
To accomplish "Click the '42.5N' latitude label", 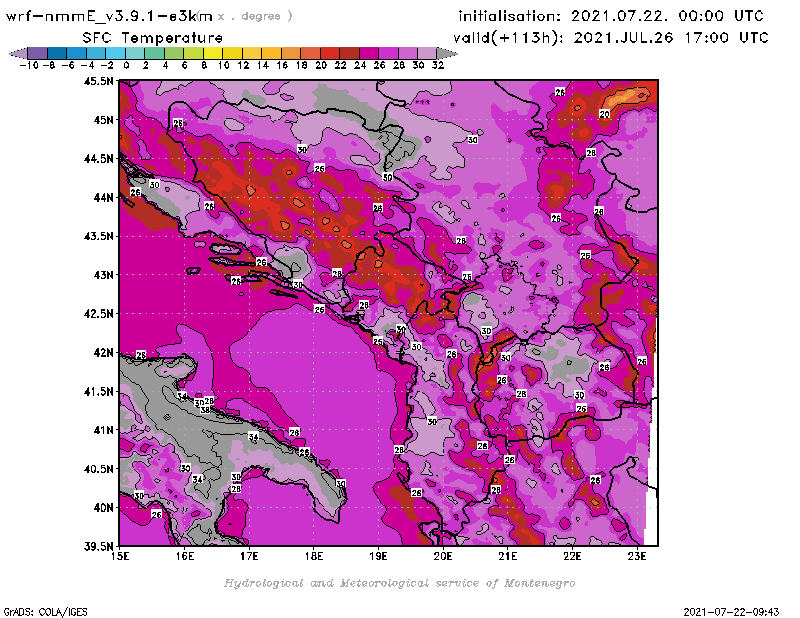I will 98,314.
